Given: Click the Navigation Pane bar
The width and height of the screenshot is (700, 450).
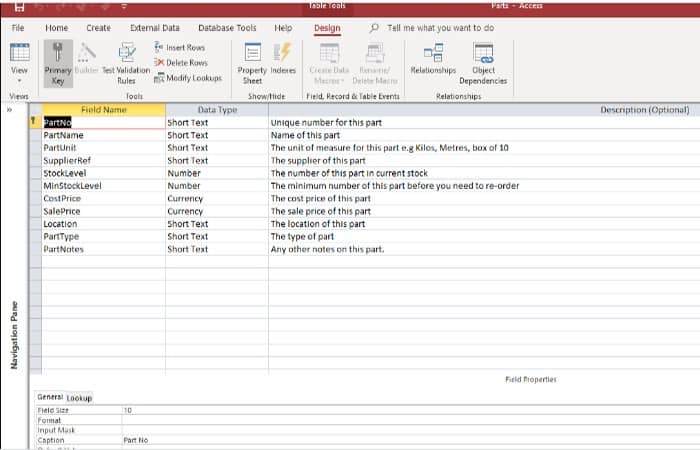Looking at the screenshot, I should (x=14, y=335).
